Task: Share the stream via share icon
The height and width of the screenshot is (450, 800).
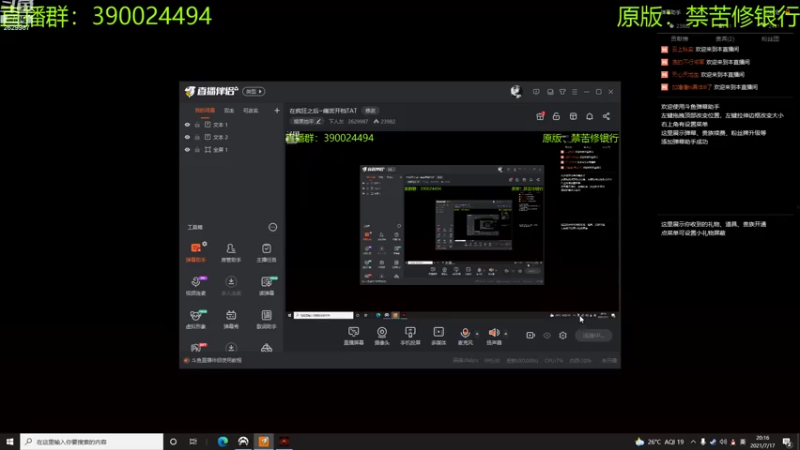Action: click(x=606, y=116)
